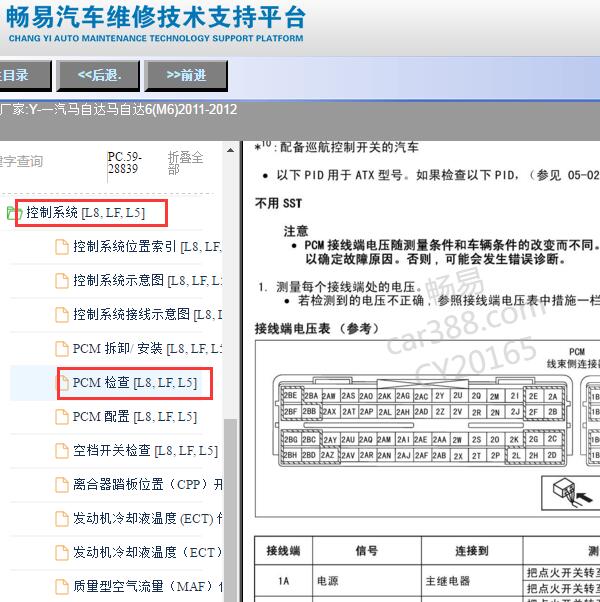Click the 接线端电压表（参考）heading
600x602 pixels.
(317, 329)
